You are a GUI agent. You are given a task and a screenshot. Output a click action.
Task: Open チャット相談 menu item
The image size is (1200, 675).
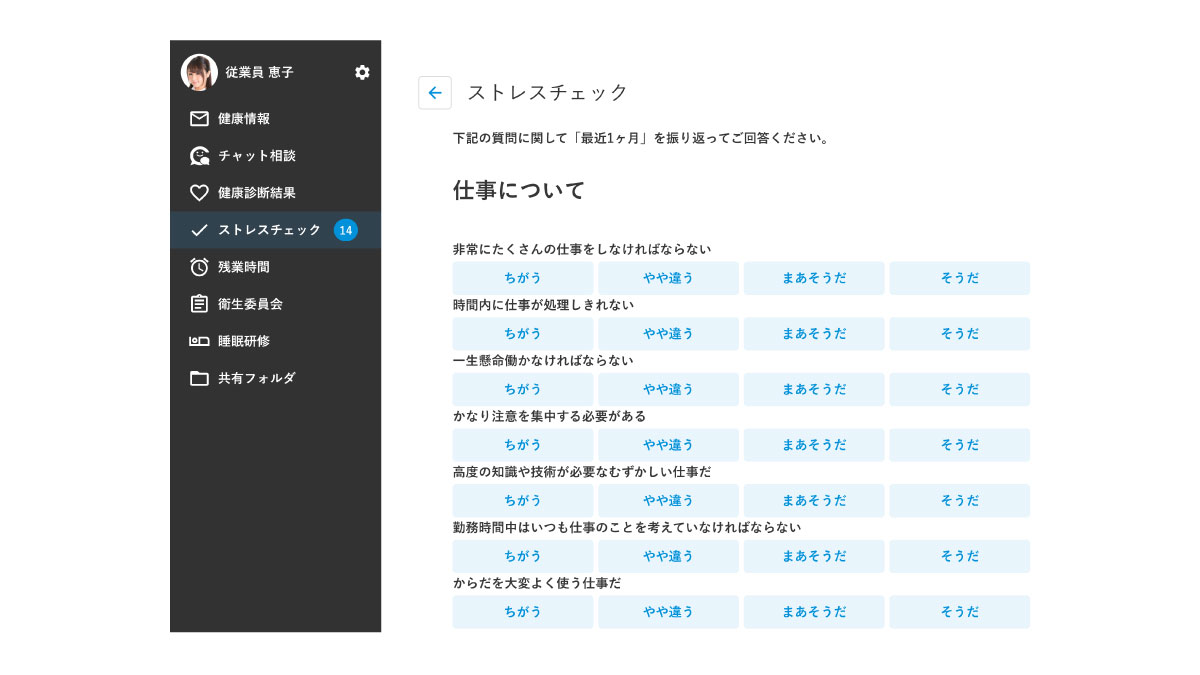click(275, 156)
